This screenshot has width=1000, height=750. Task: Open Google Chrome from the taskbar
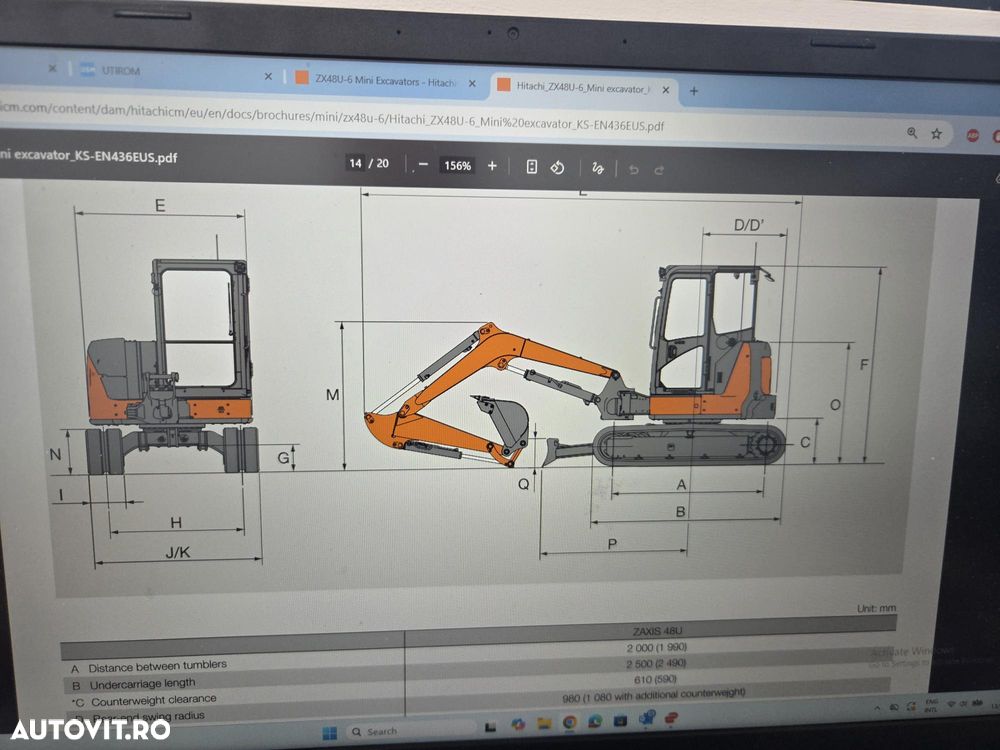click(x=570, y=722)
